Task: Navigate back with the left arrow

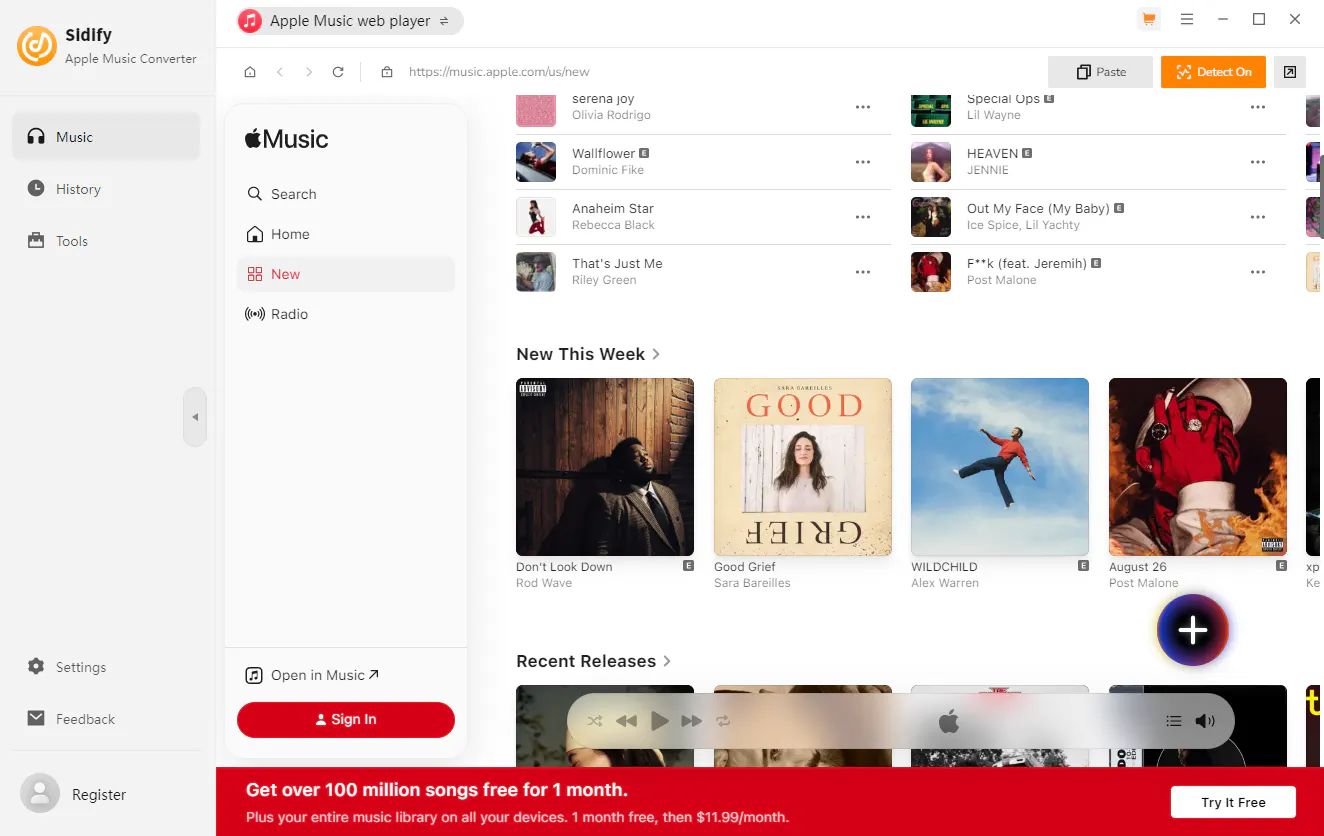Action: coord(280,72)
